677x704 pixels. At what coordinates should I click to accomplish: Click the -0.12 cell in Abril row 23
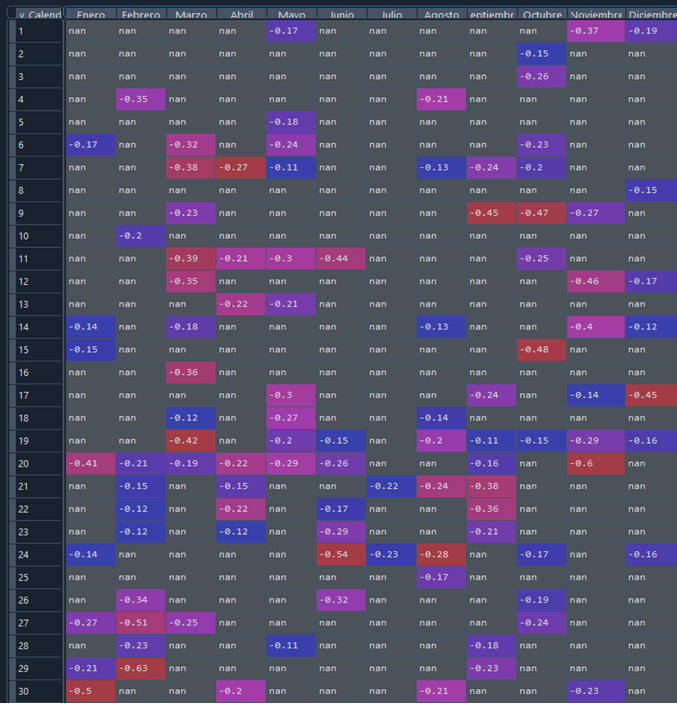[x=241, y=532]
